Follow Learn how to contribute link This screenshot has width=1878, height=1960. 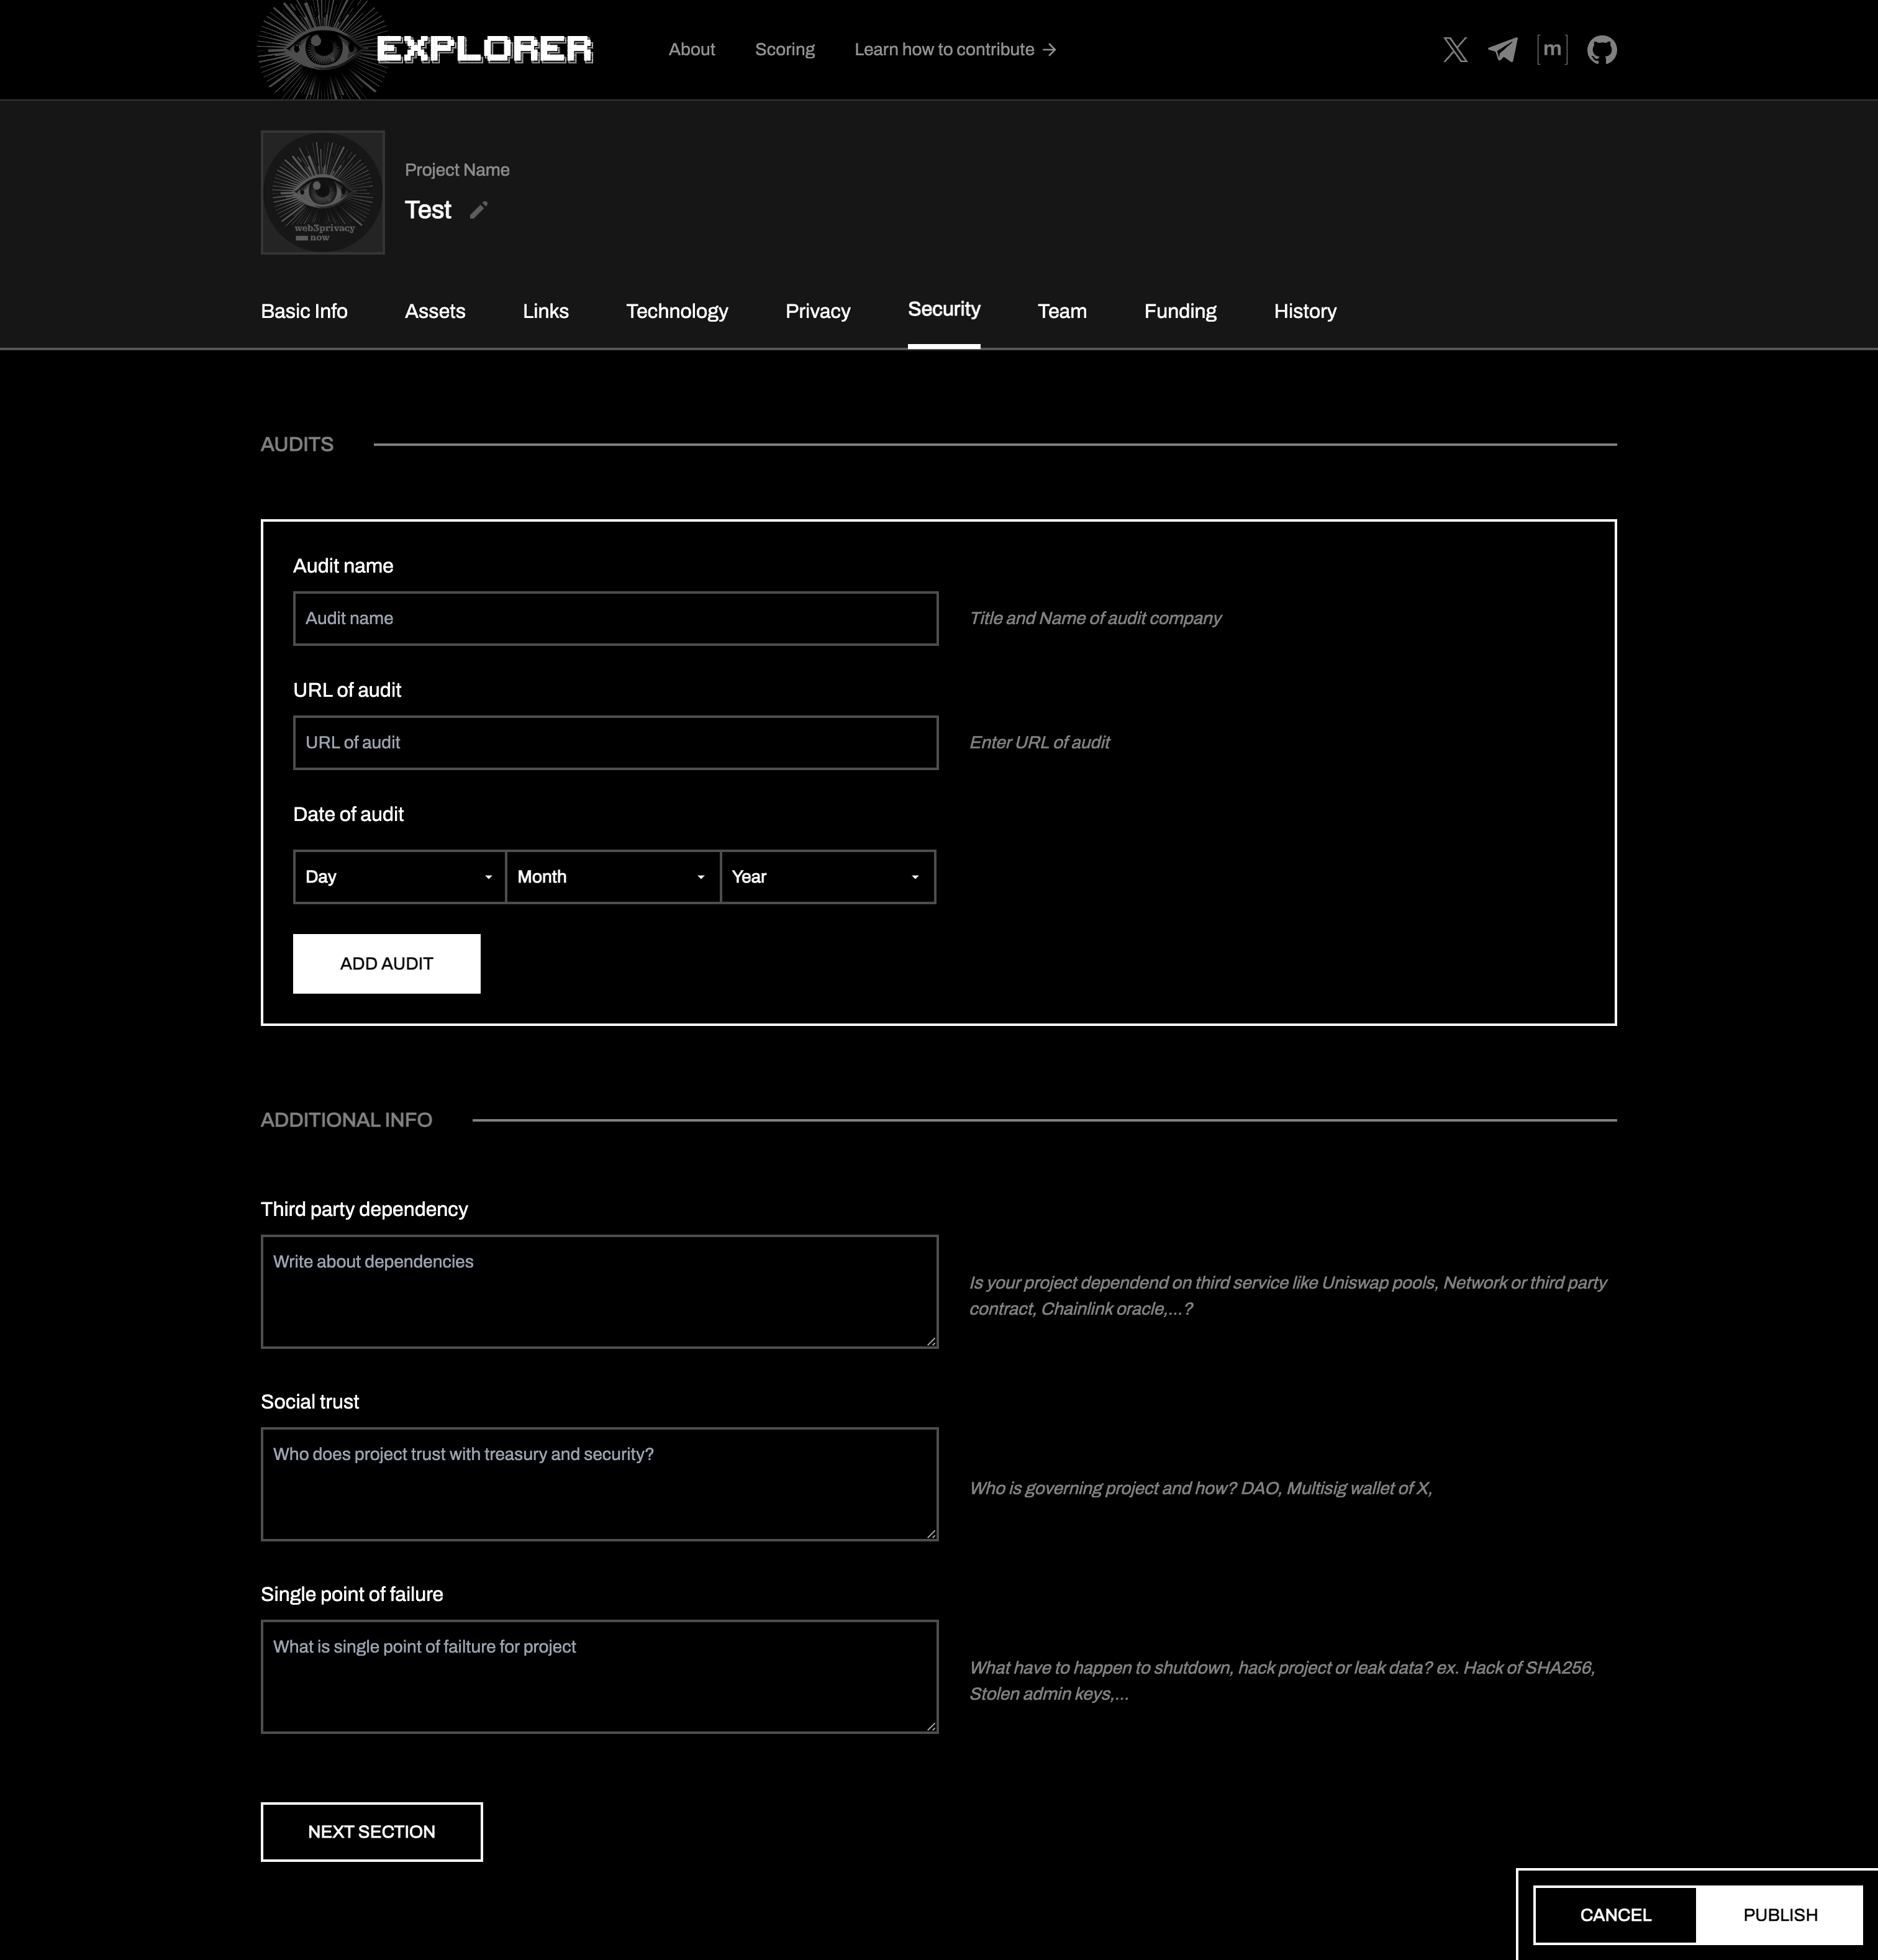(x=955, y=50)
